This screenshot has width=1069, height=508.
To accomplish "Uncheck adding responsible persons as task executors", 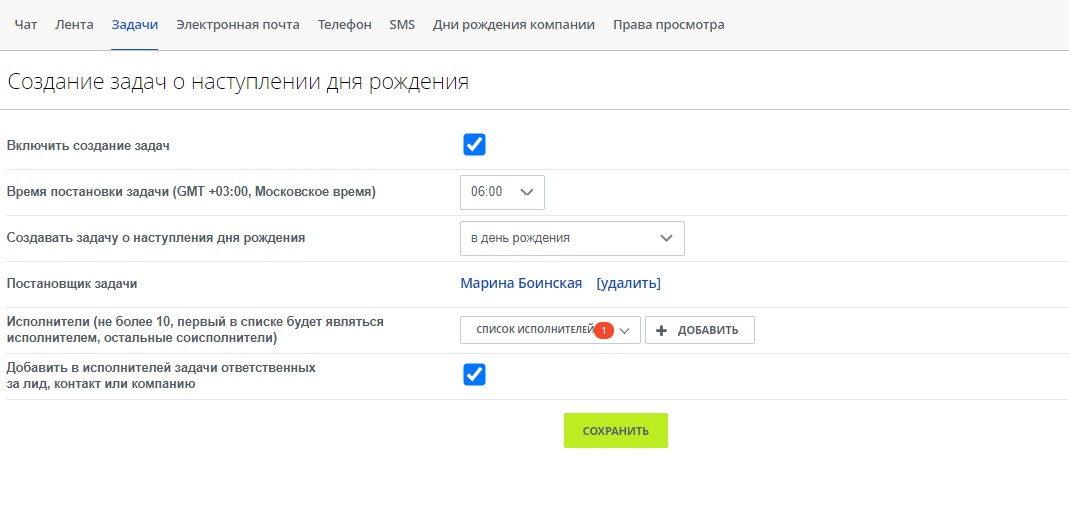I will pos(474,375).
